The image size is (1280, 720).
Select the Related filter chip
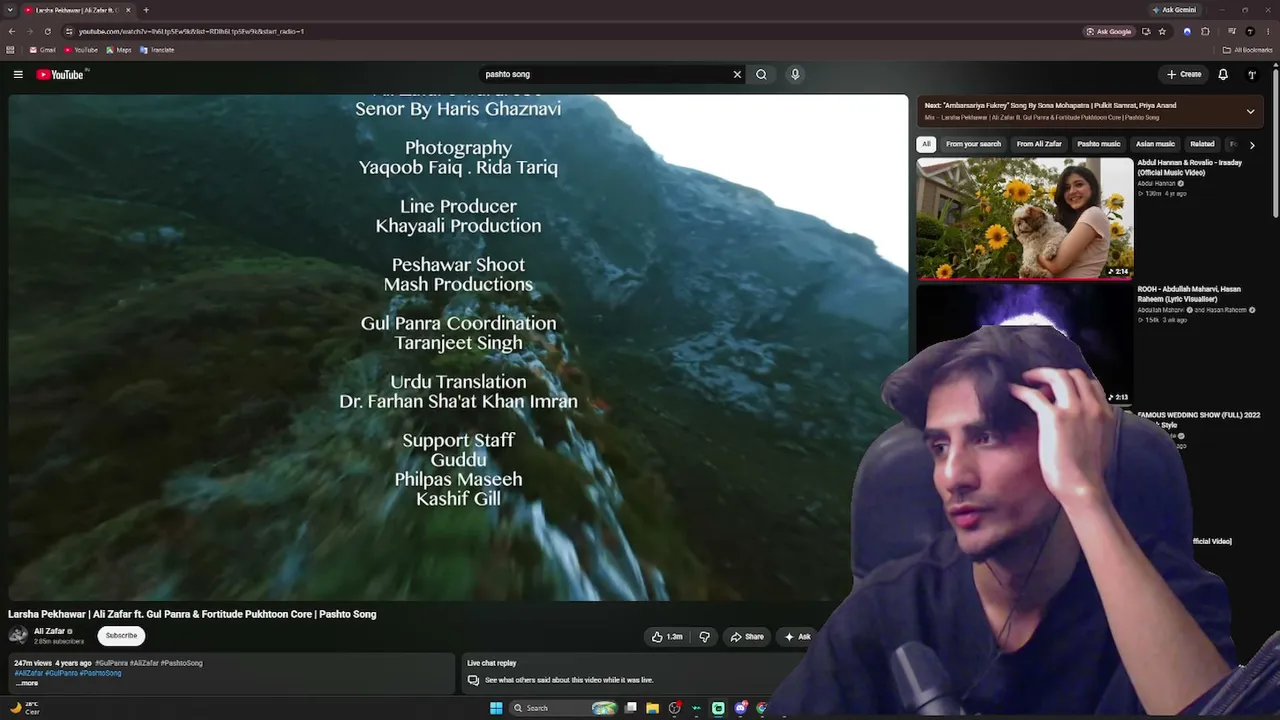click(x=1202, y=144)
